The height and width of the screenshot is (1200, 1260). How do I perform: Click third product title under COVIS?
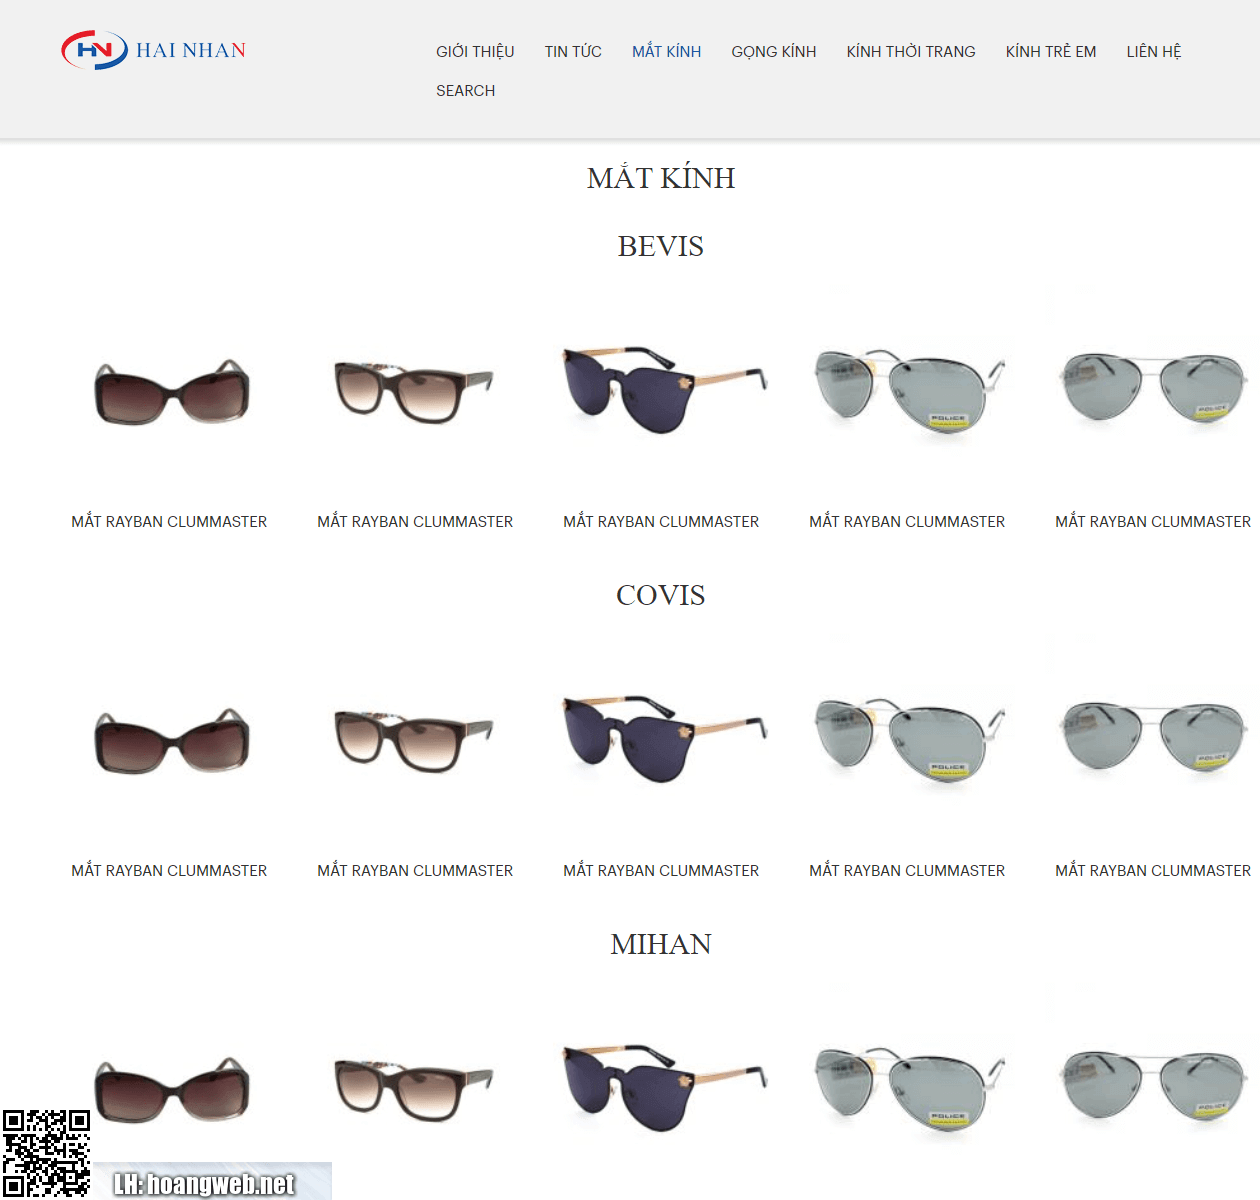tap(661, 870)
